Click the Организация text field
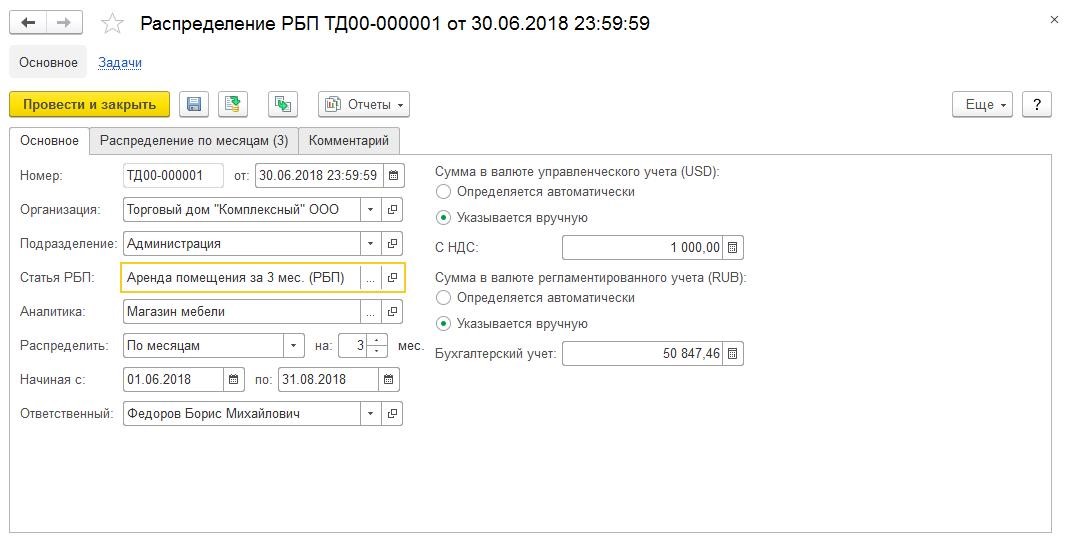The width and height of the screenshot is (1067, 543). pos(242,210)
